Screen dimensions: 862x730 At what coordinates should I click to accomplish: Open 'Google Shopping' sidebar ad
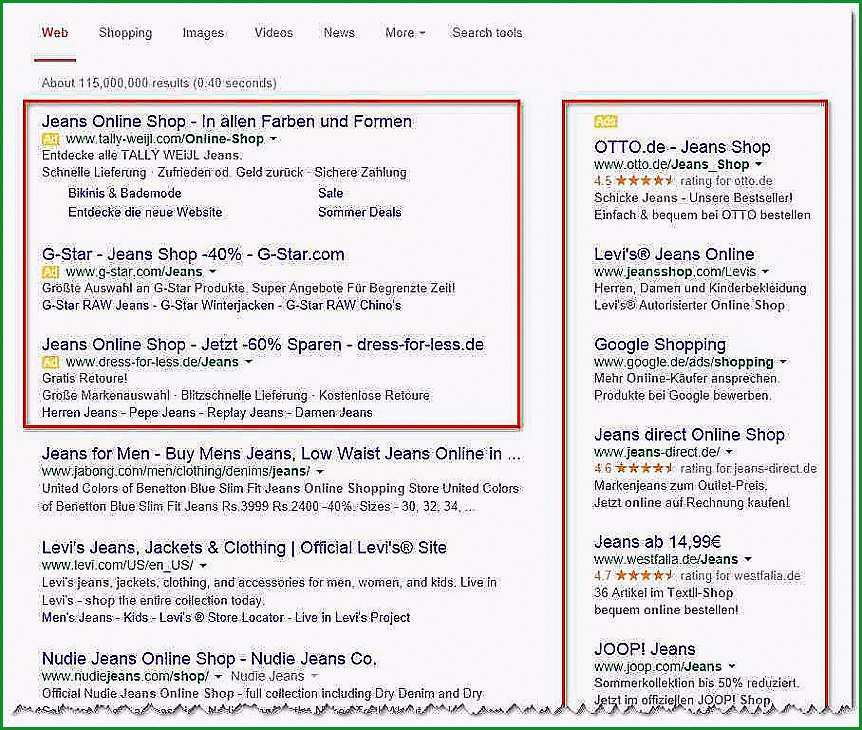click(660, 345)
